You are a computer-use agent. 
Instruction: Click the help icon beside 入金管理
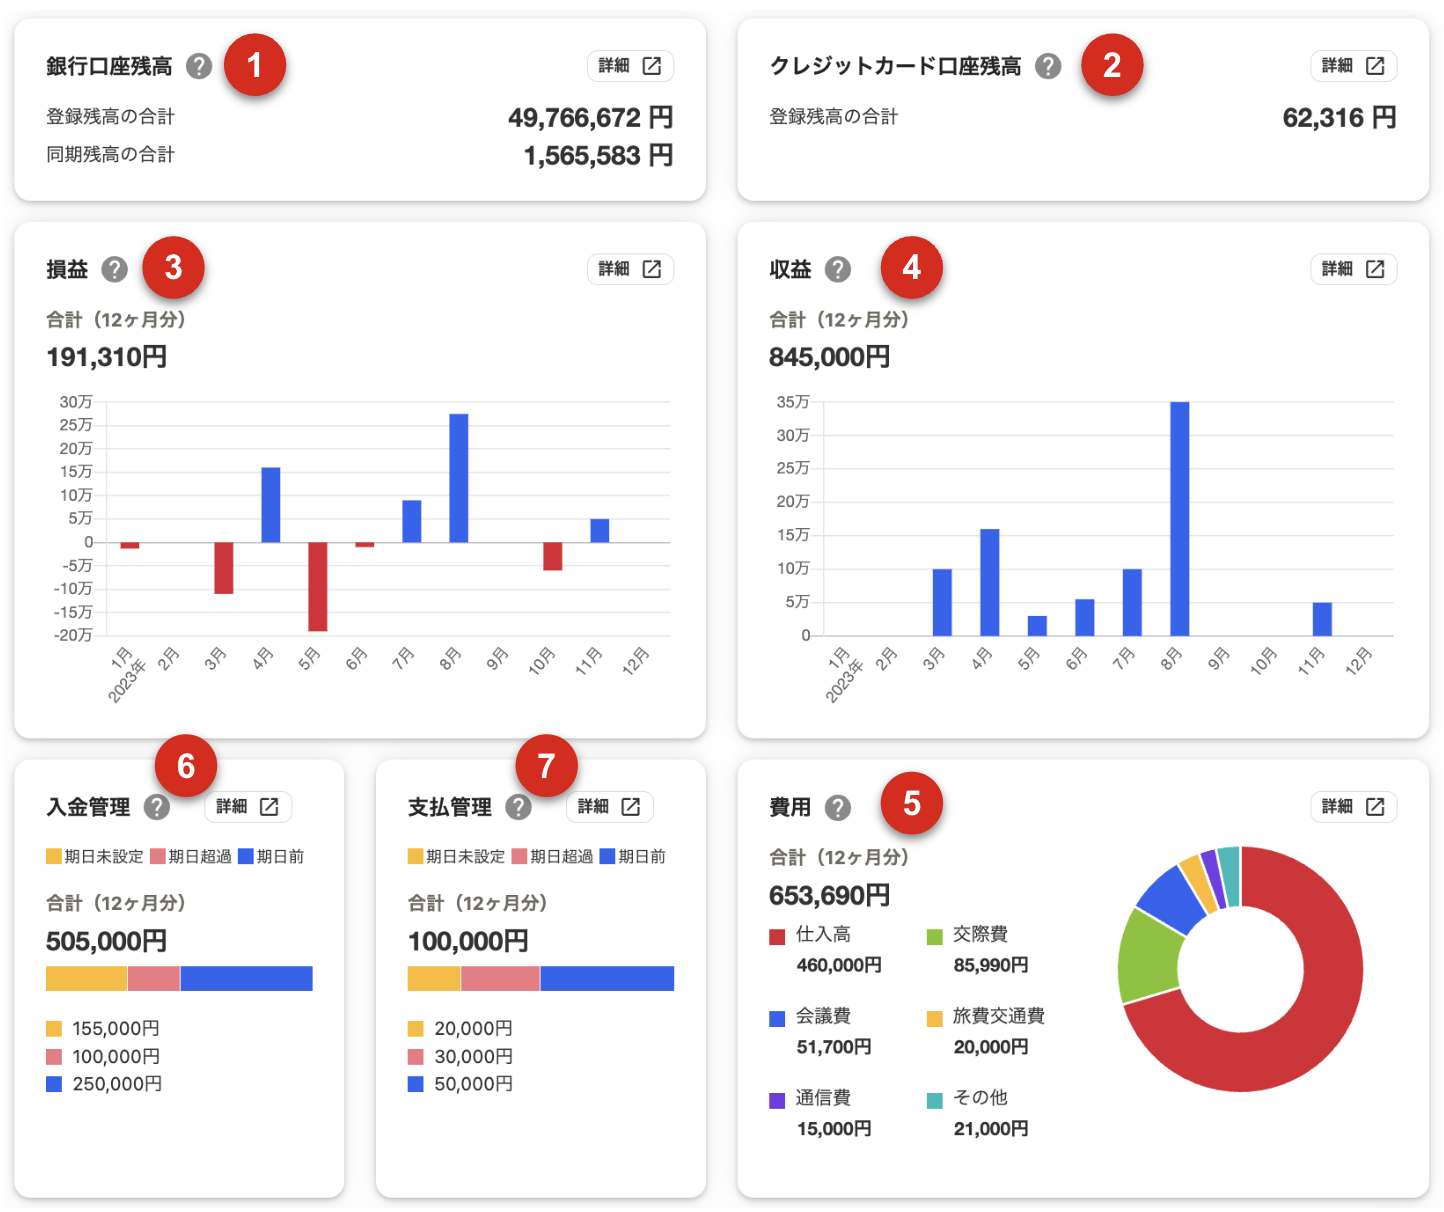click(x=157, y=807)
